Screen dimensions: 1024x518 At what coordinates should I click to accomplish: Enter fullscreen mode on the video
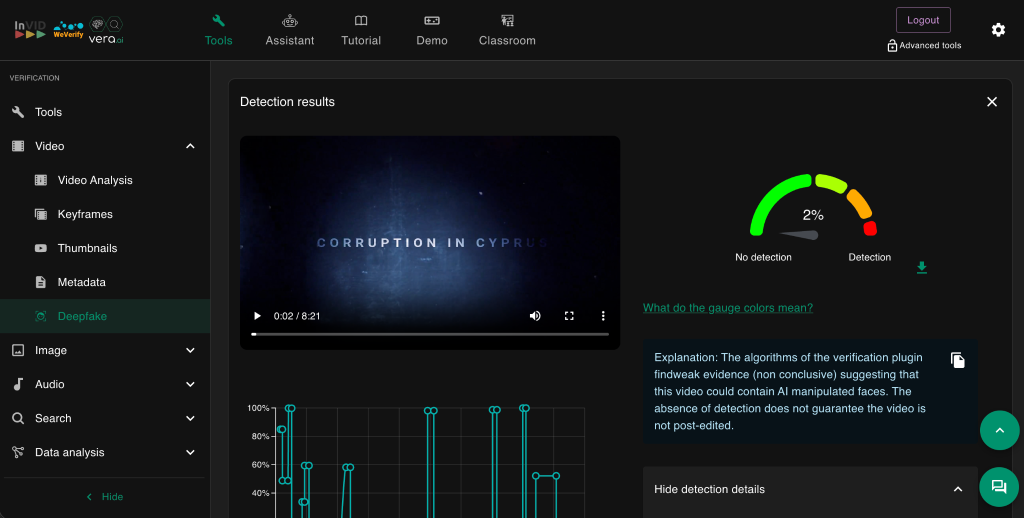coord(569,316)
